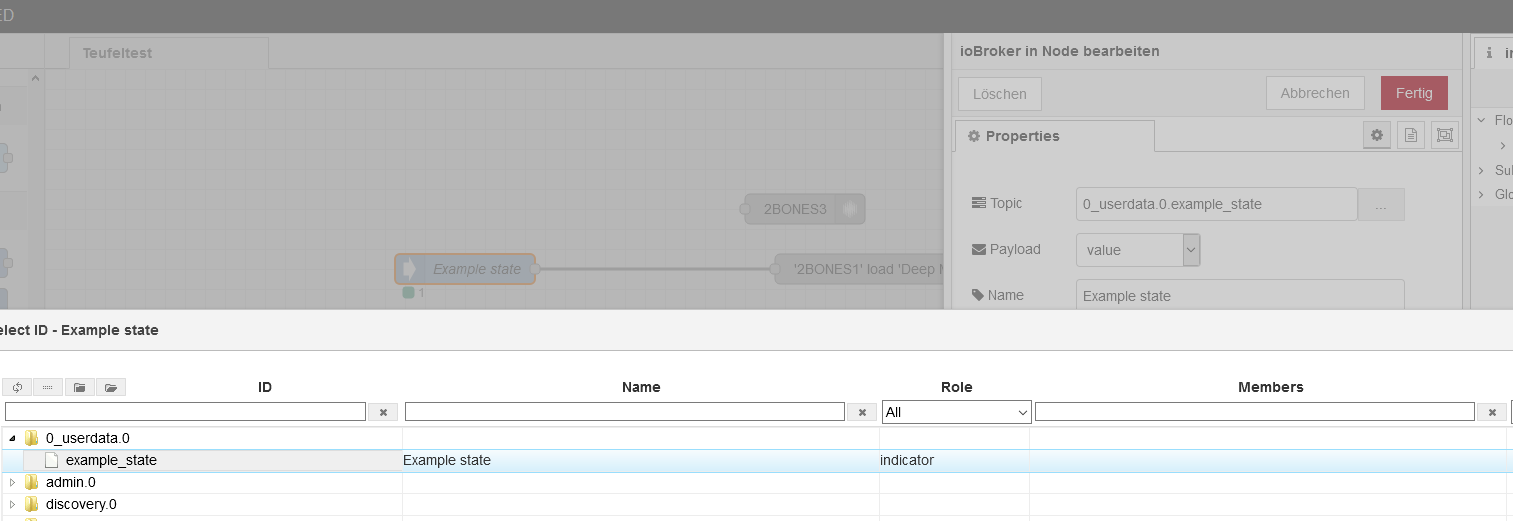Viewport: 1513px width, 521px height.
Task: Select the Properties tab
Action: point(1055,136)
